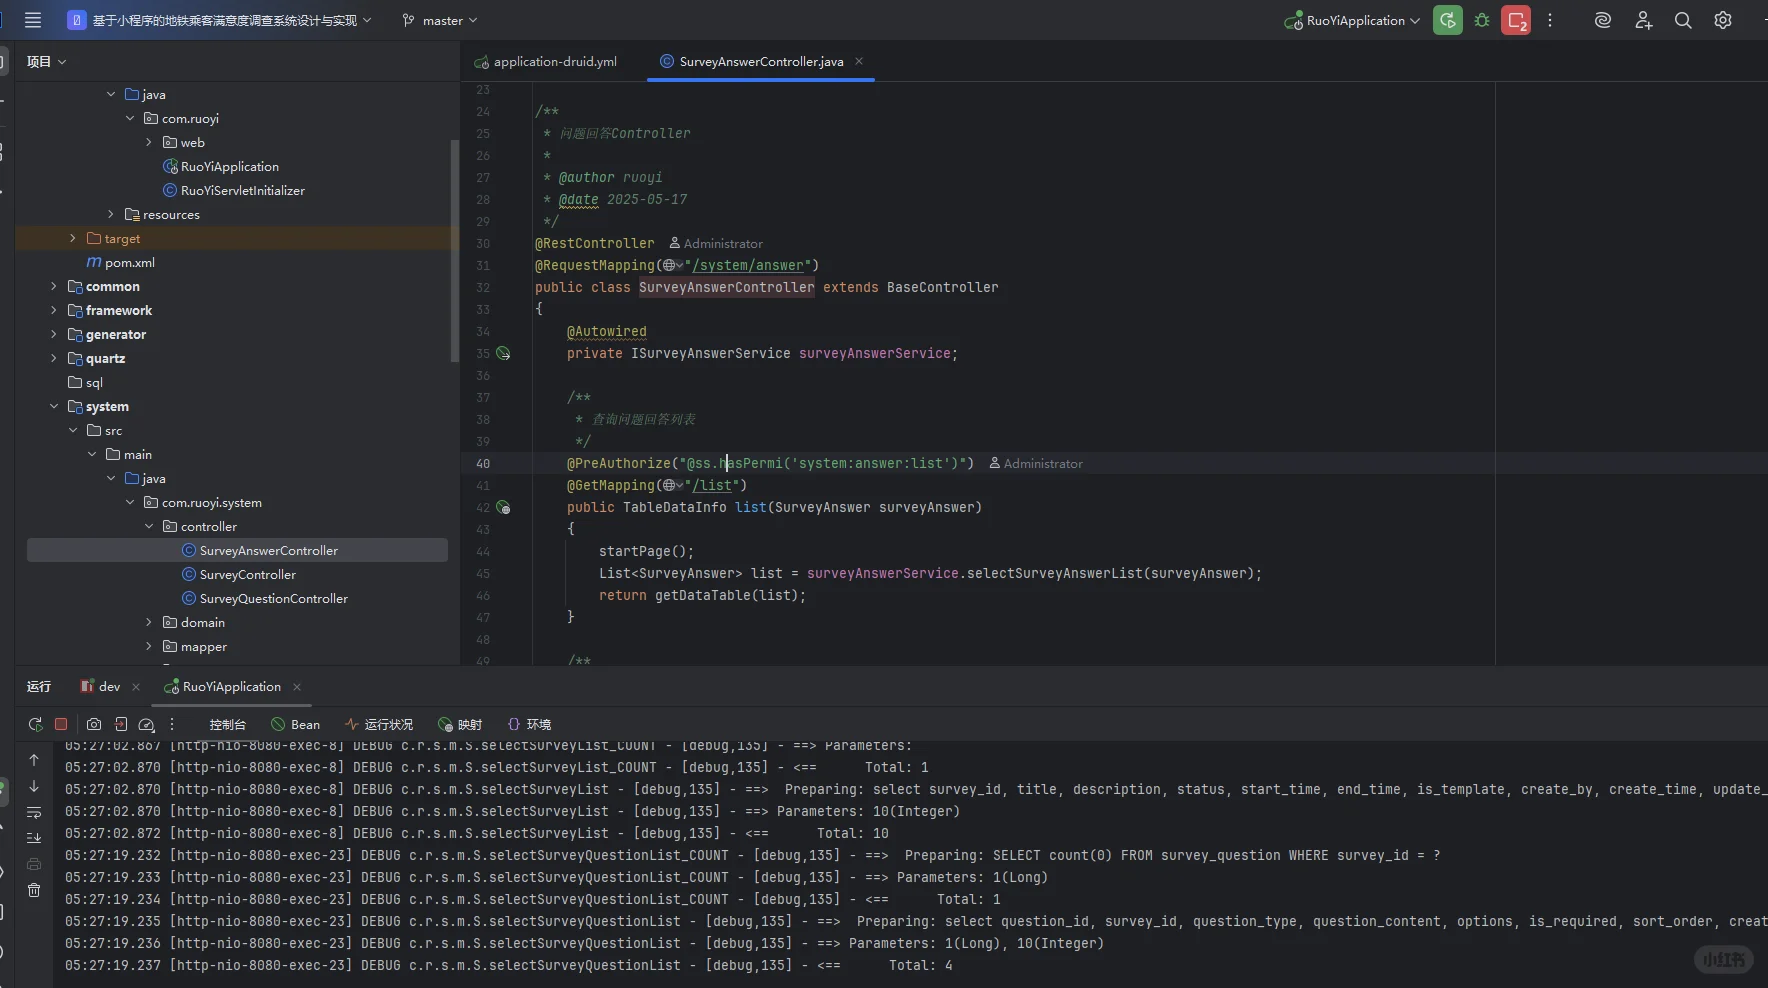Open the 运行状况 health tab
The image size is (1768, 988).
pyautogui.click(x=379, y=724)
